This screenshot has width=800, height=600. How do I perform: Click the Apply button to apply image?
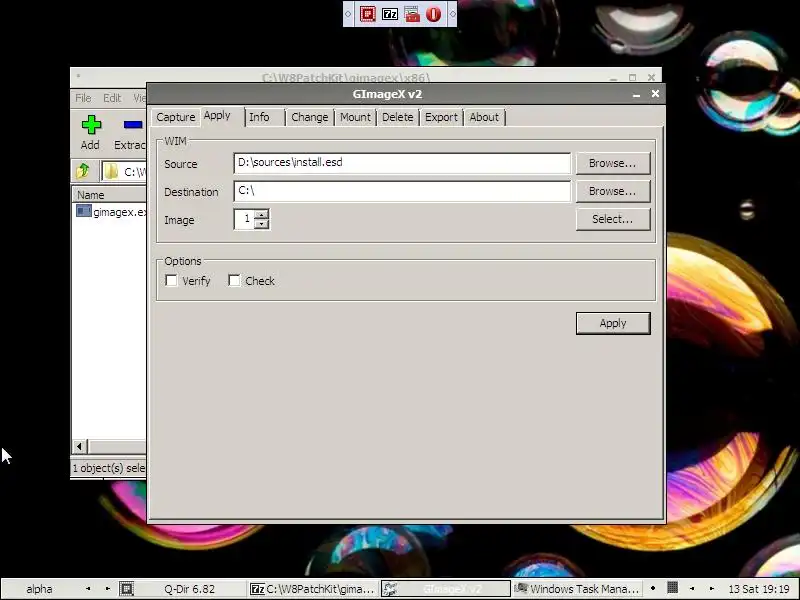point(613,323)
